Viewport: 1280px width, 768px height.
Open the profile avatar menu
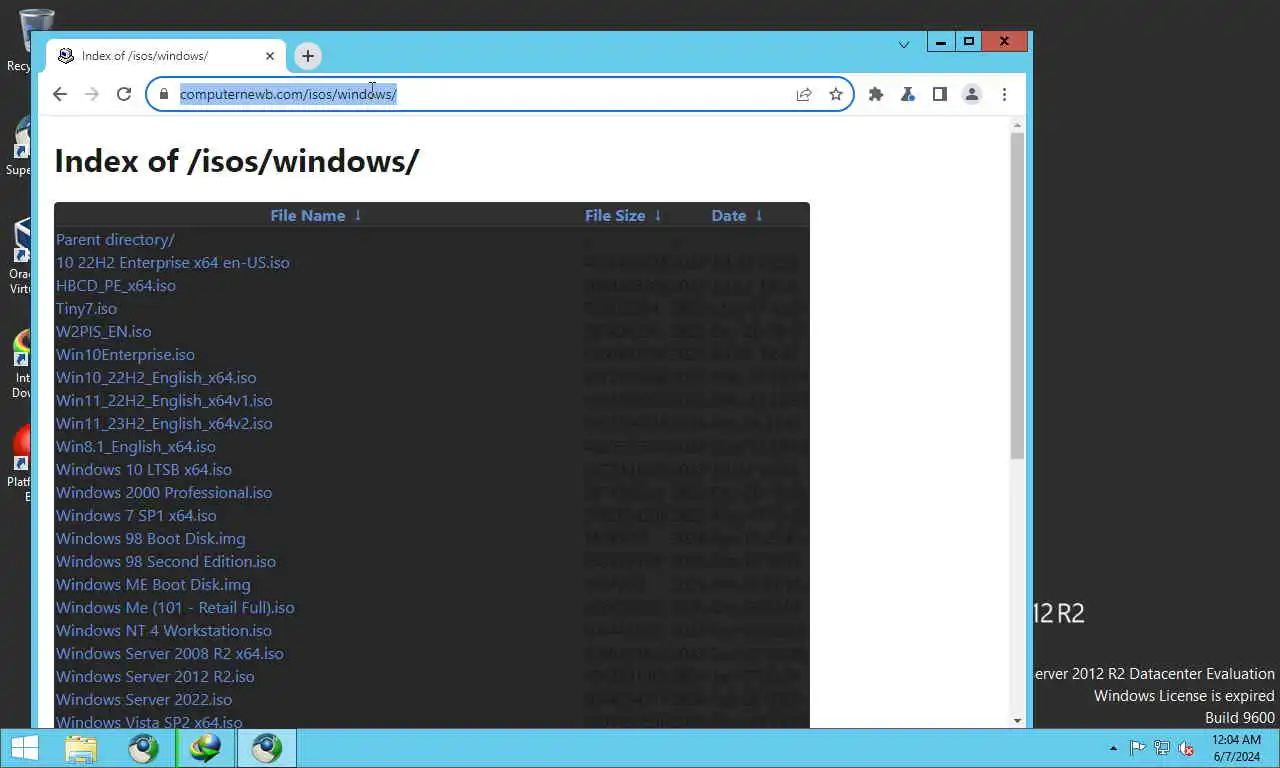click(x=971, y=94)
